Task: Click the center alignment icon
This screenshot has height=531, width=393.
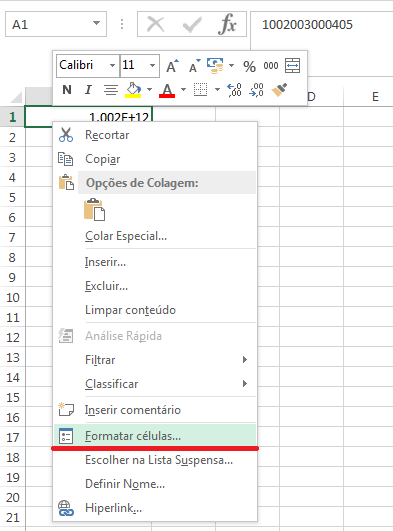Action: coord(111,90)
